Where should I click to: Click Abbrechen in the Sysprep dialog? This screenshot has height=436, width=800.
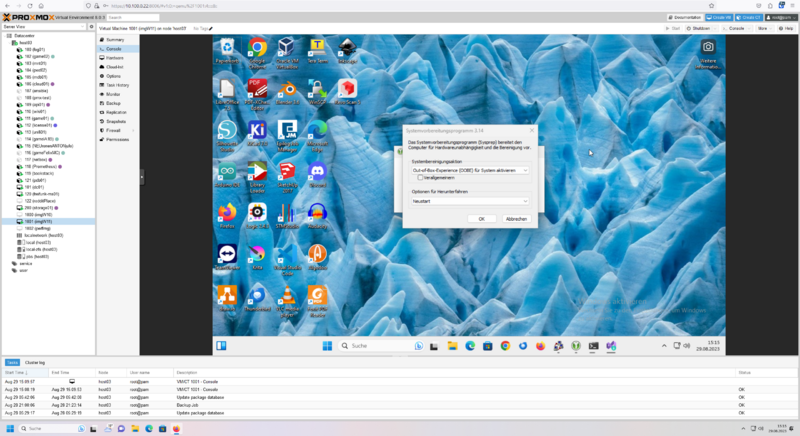point(516,219)
